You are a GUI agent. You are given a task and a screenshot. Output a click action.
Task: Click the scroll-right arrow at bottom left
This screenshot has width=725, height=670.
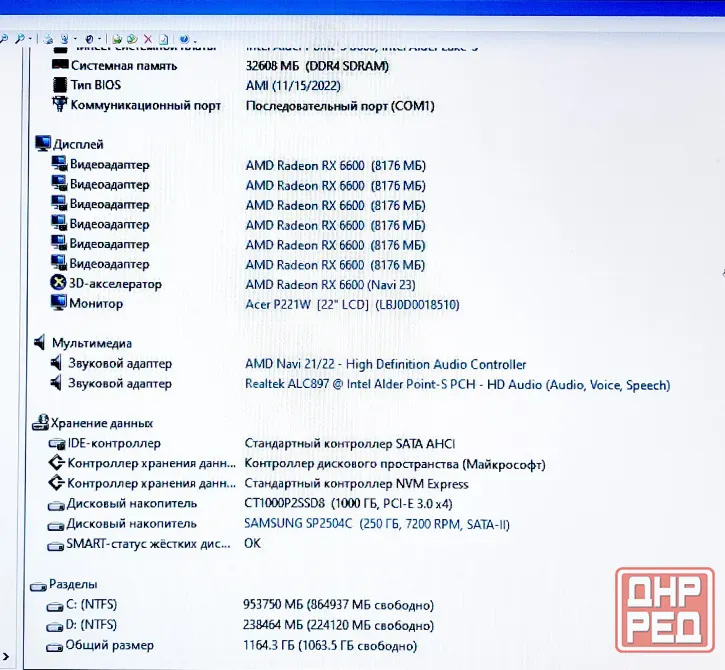point(6,656)
